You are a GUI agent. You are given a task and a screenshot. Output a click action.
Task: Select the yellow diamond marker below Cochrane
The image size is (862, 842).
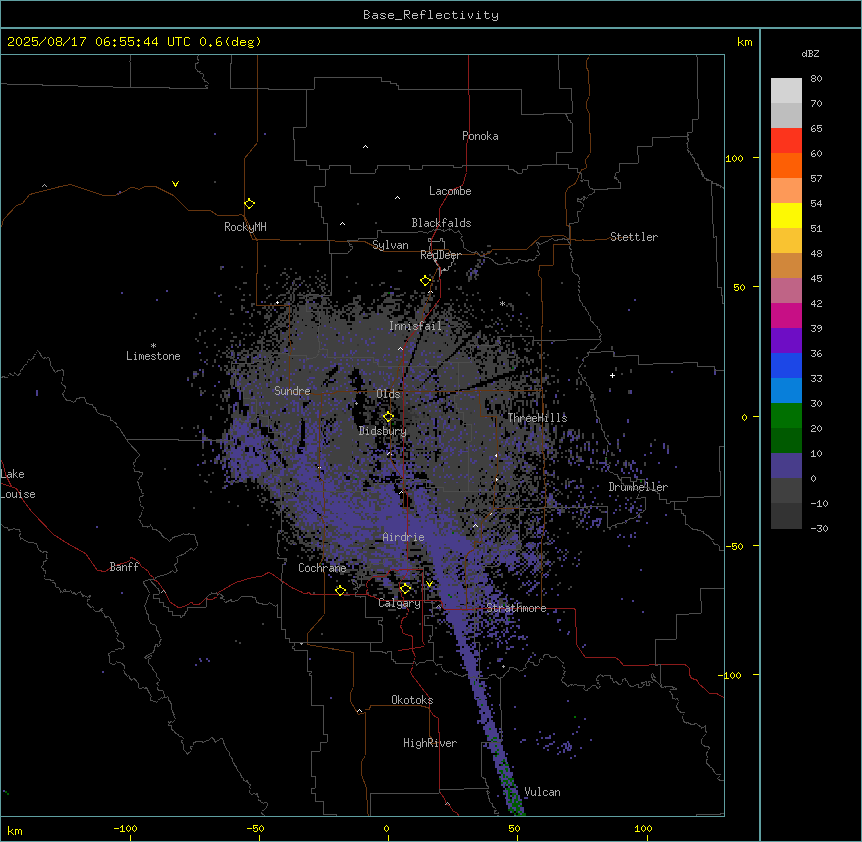pos(340,590)
